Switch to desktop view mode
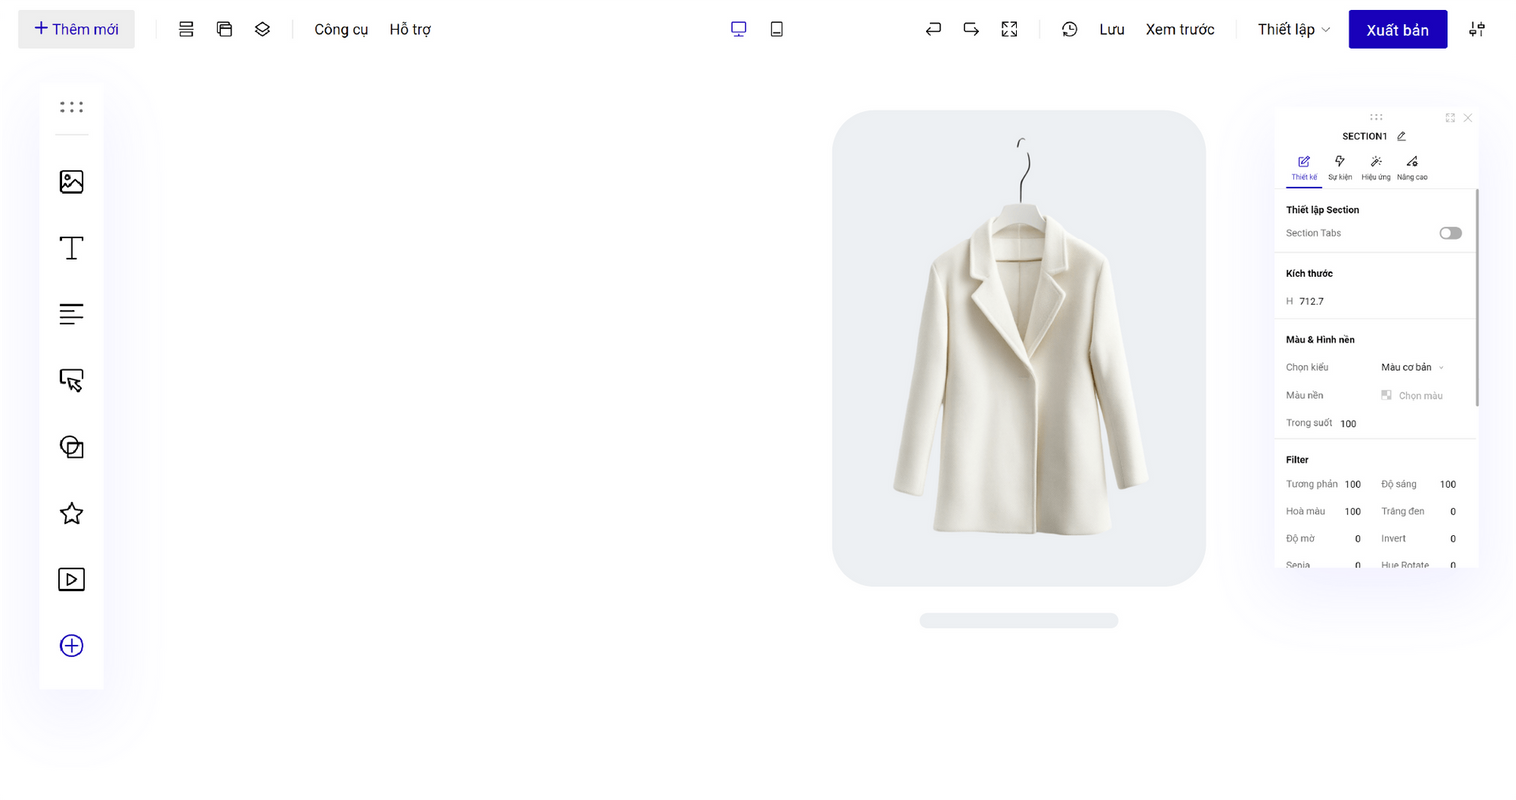Screen dimensions: 1516x800 [x=738, y=29]
